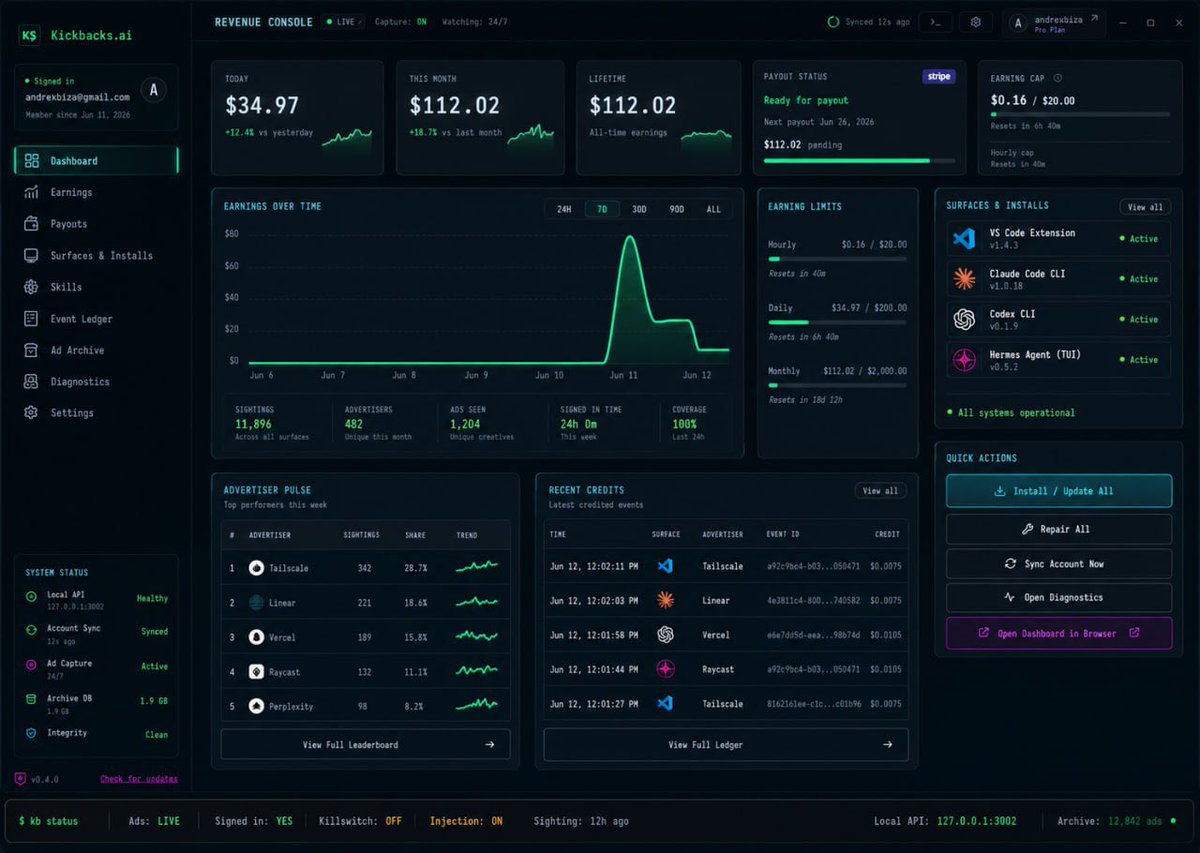Click Ads: LIVE in status bar

tap(154, 821)
